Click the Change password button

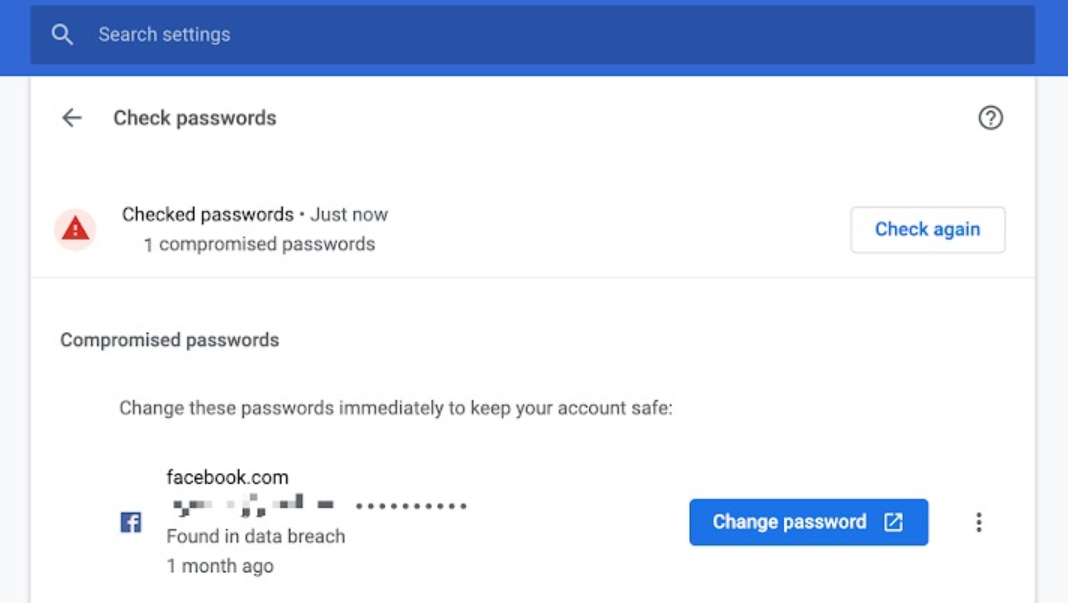coord(789,522)
